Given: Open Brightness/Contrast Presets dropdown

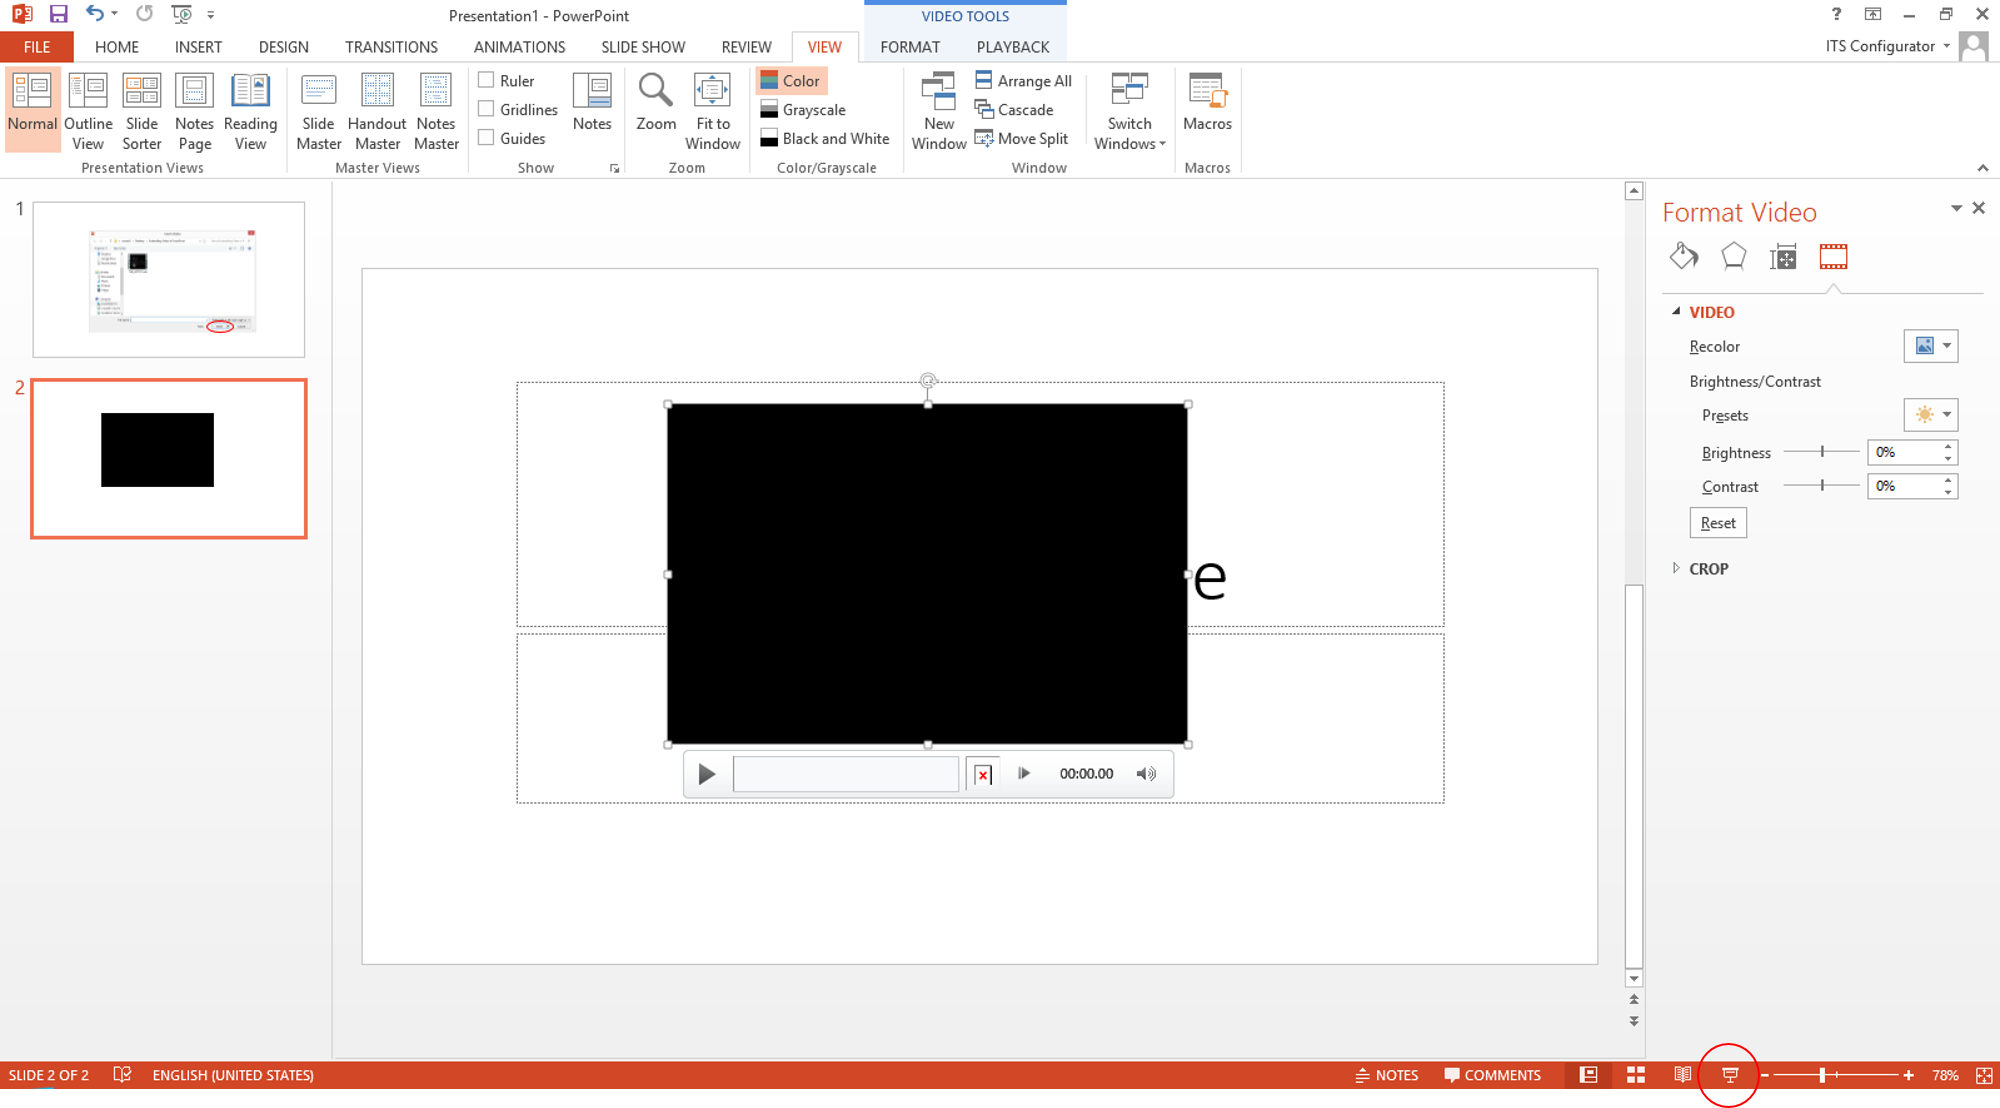Looking at the screenshot, I should click(1930, 414).
